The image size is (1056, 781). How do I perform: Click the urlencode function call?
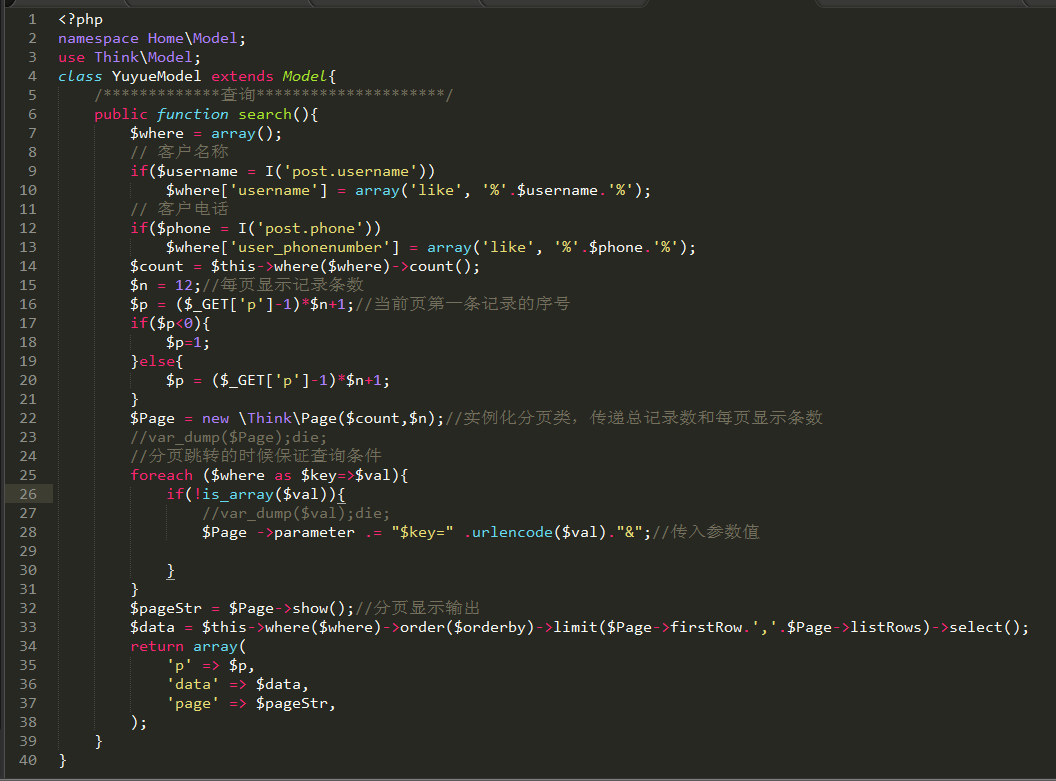[509, 532]
